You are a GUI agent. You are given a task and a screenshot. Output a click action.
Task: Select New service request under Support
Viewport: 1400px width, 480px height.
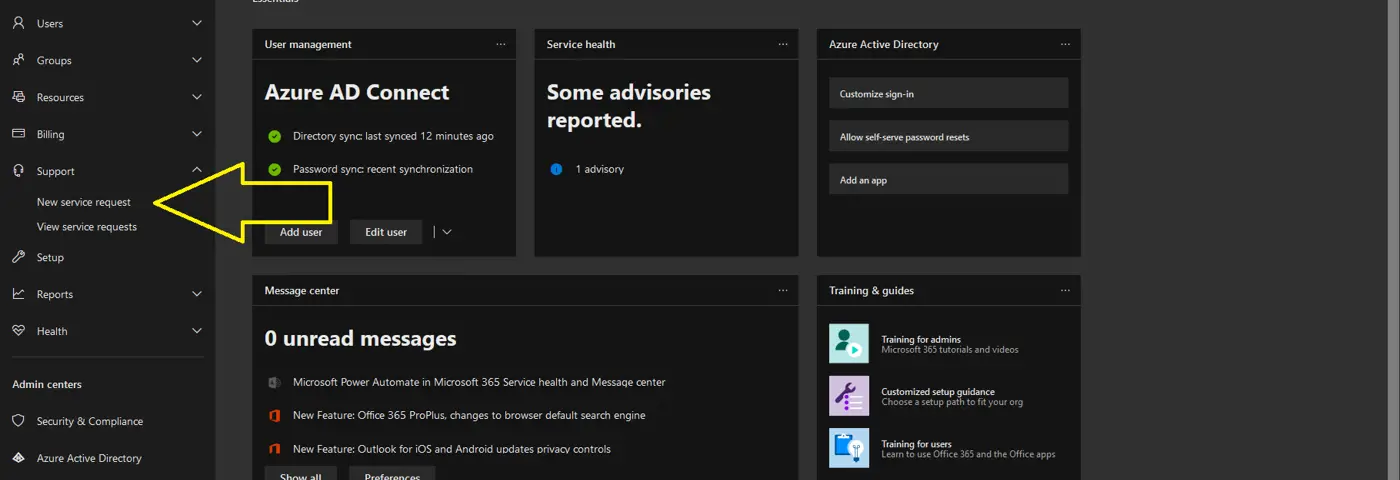[84, 202]
